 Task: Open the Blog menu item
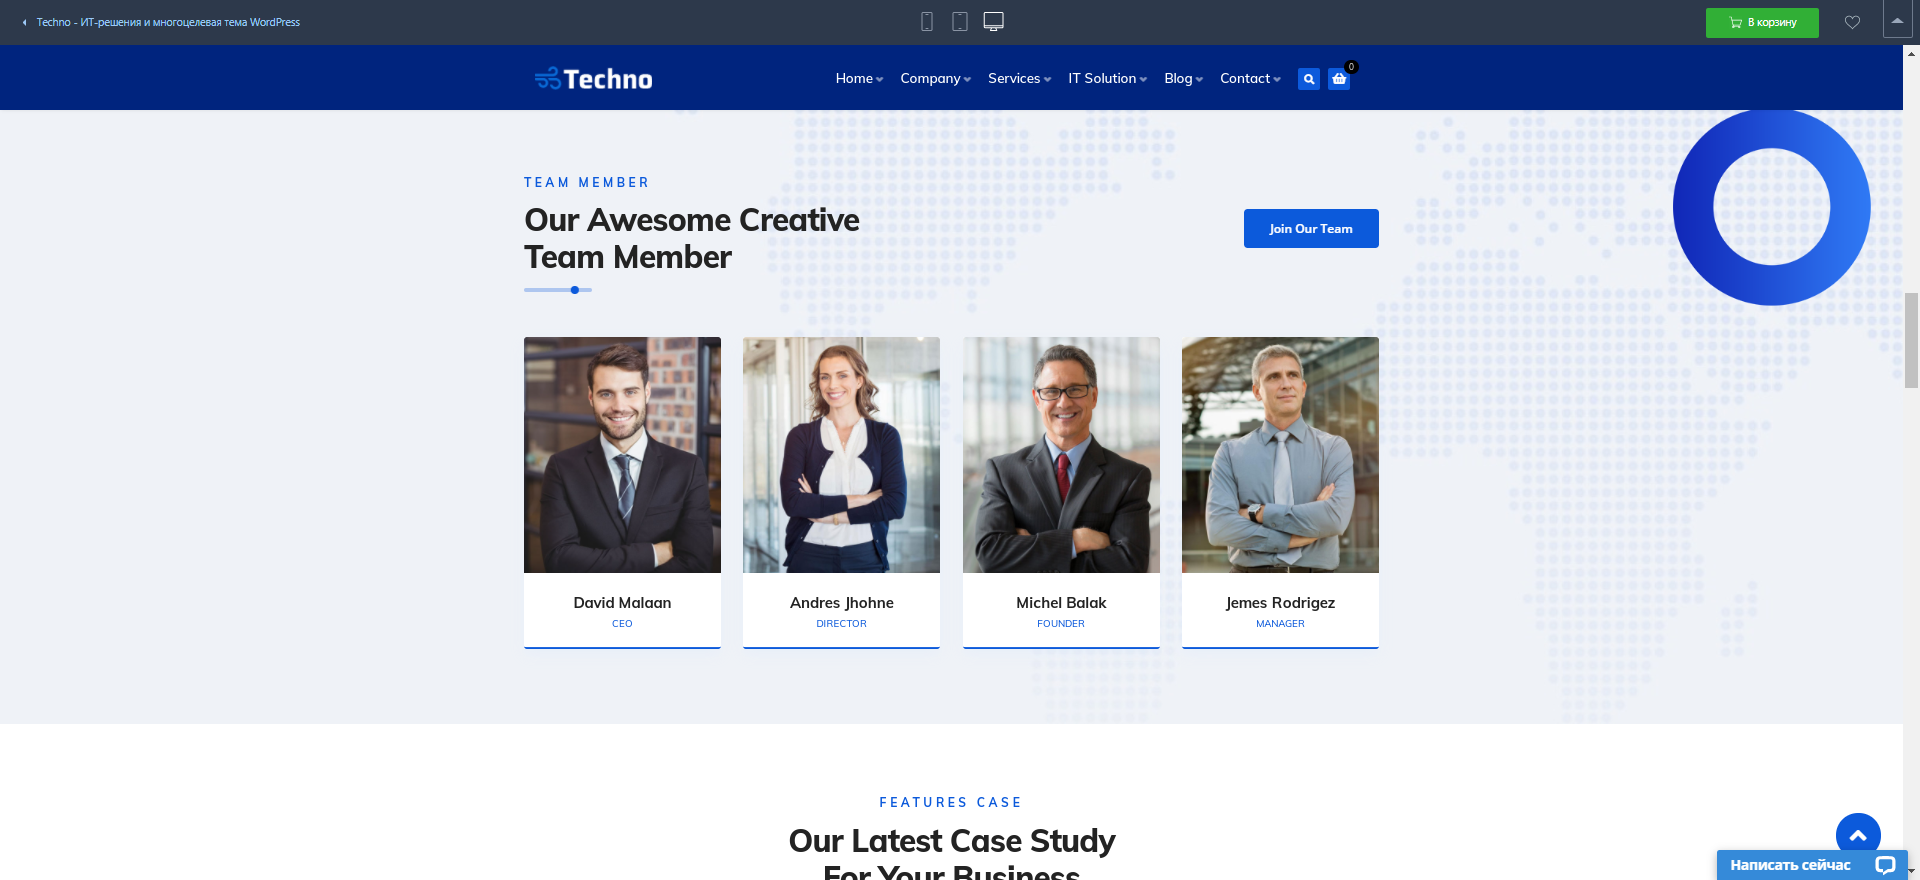click(x=1183, y=78)
